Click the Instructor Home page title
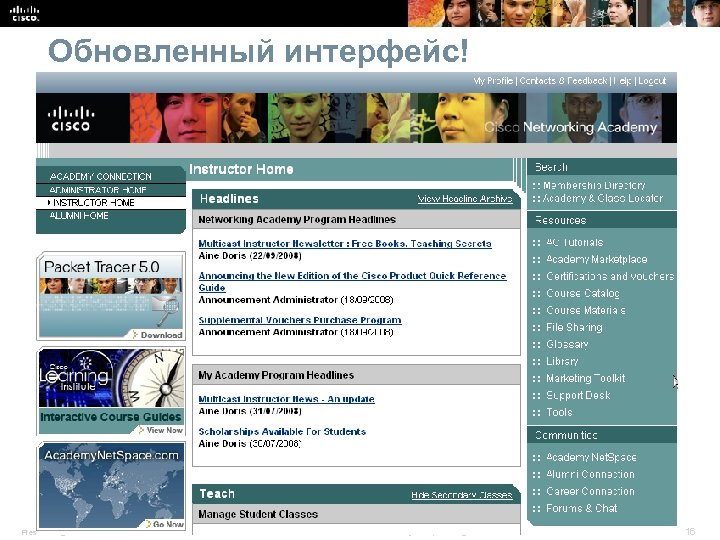Viewport: 720px width, 540px height. pos(241,169)
